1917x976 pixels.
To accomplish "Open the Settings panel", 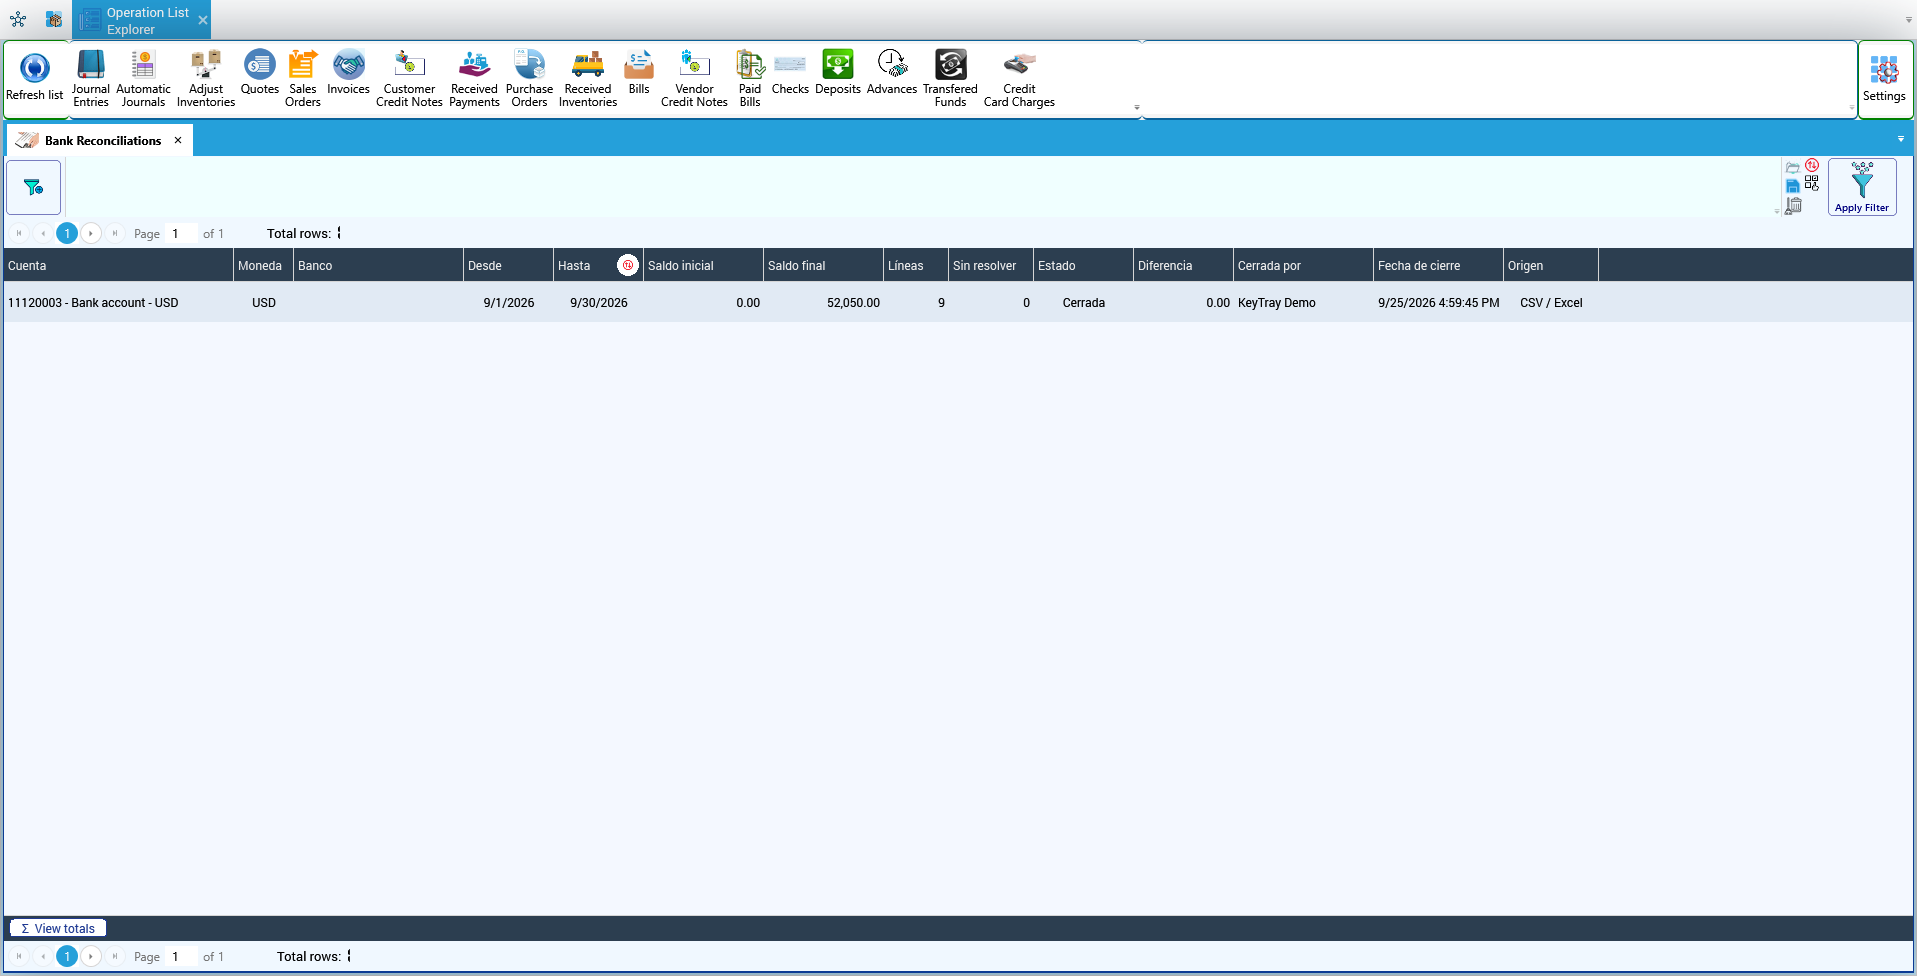I will pos(1884,79).
